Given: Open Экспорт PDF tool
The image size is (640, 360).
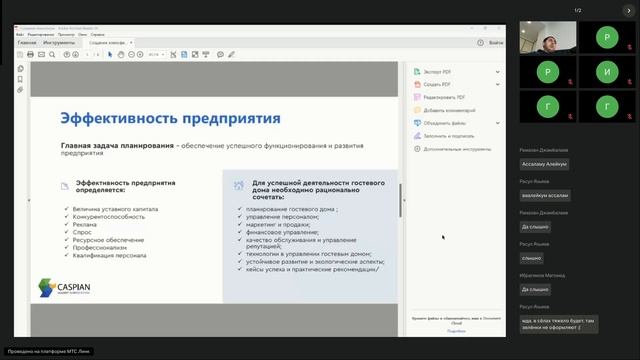Looking at the screenshot, I should point(437,72).
